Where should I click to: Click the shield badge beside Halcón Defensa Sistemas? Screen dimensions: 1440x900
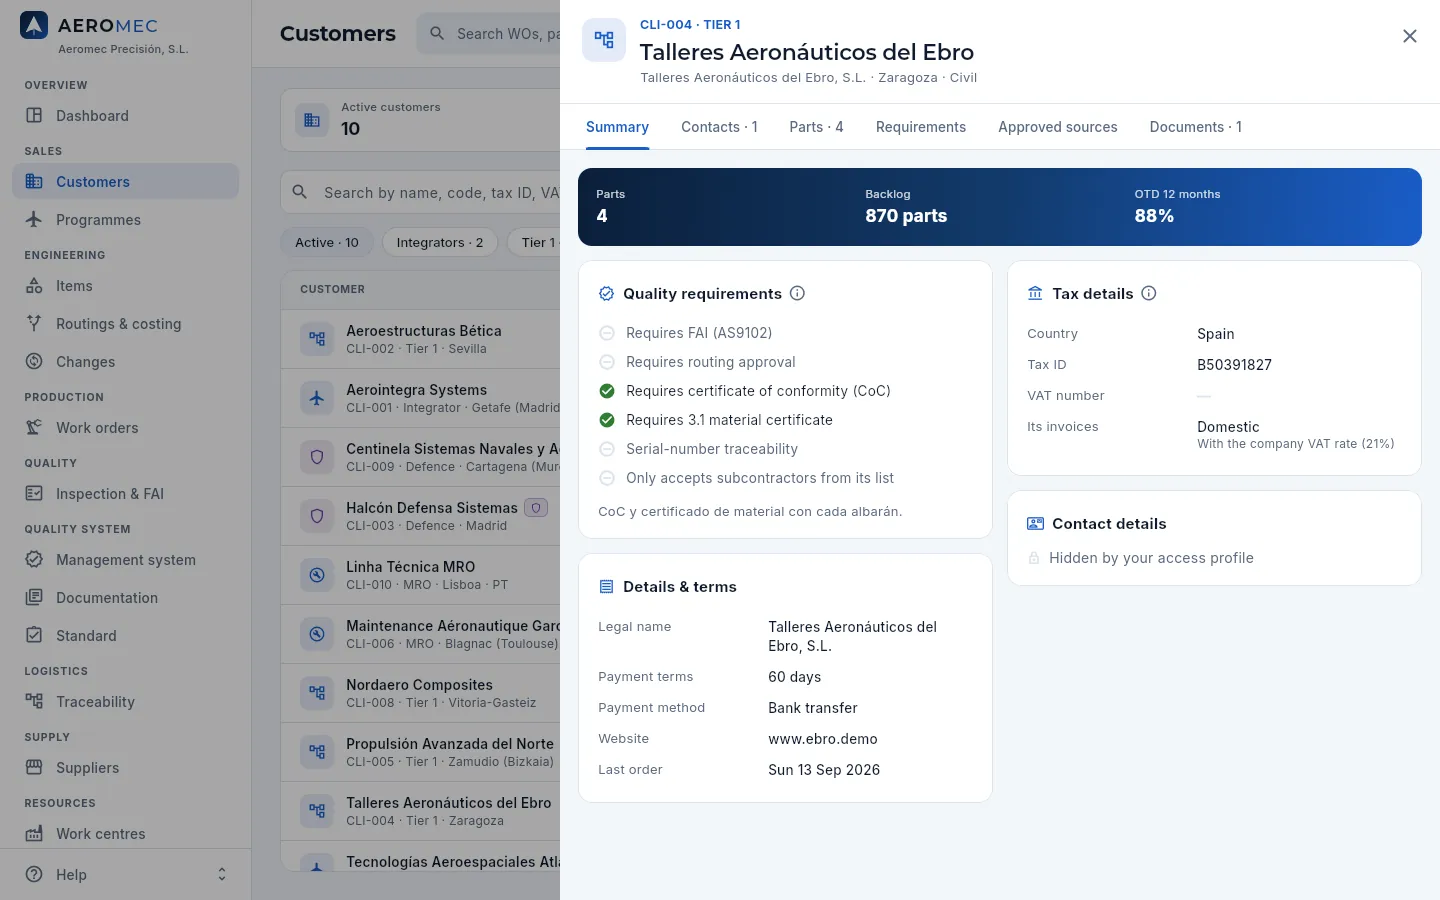pyautogui.click(x=536, y=508)
